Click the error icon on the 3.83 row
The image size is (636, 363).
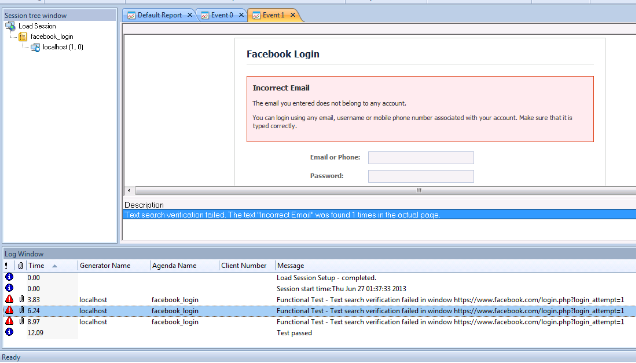[9, 299]
